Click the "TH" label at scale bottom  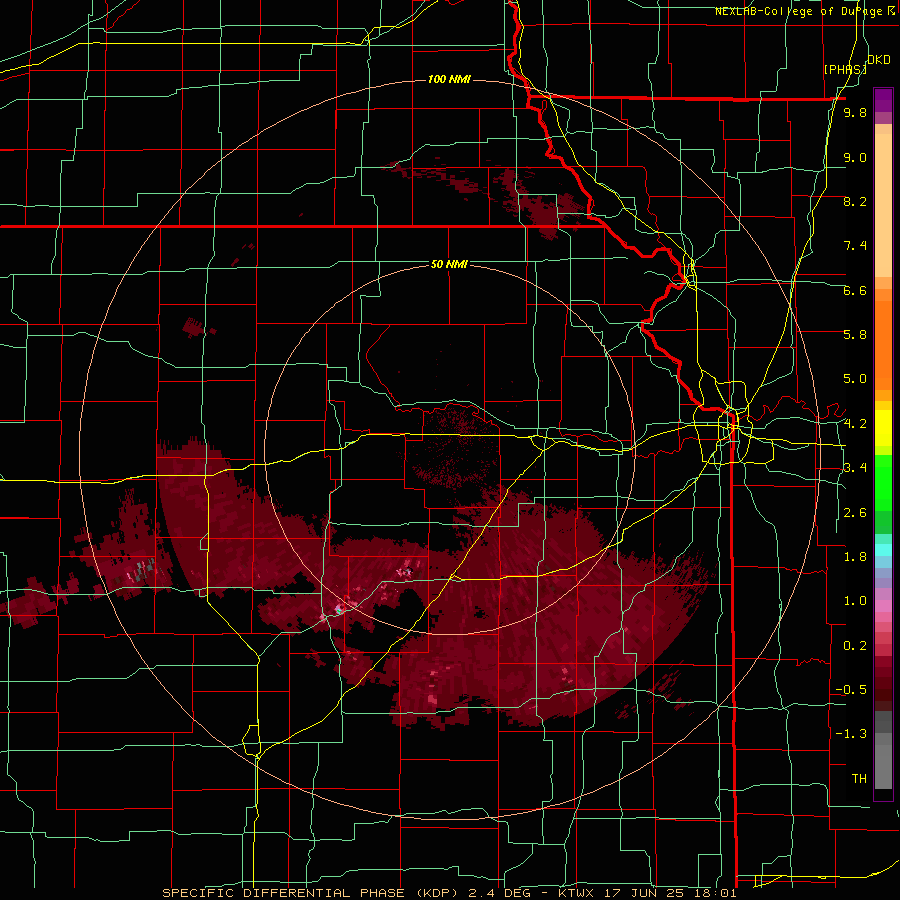859,778
